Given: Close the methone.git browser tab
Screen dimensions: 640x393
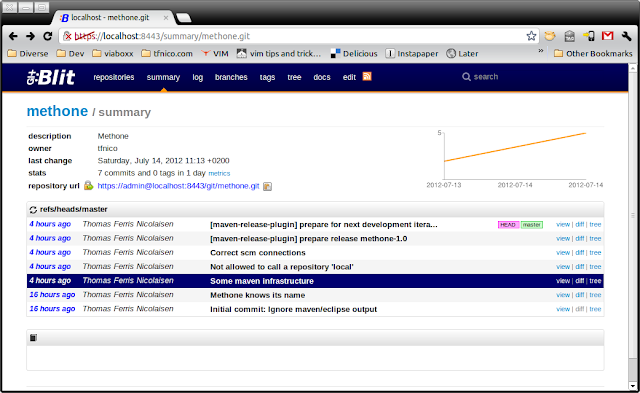Looking at the screenshot, I should point(166,18).
